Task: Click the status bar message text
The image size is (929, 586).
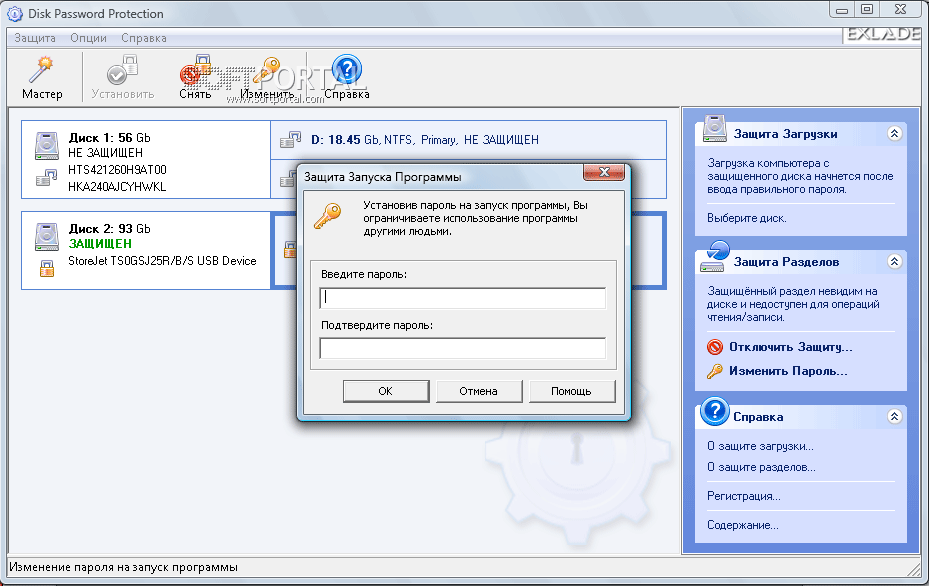Action: (x=123, y=567)
